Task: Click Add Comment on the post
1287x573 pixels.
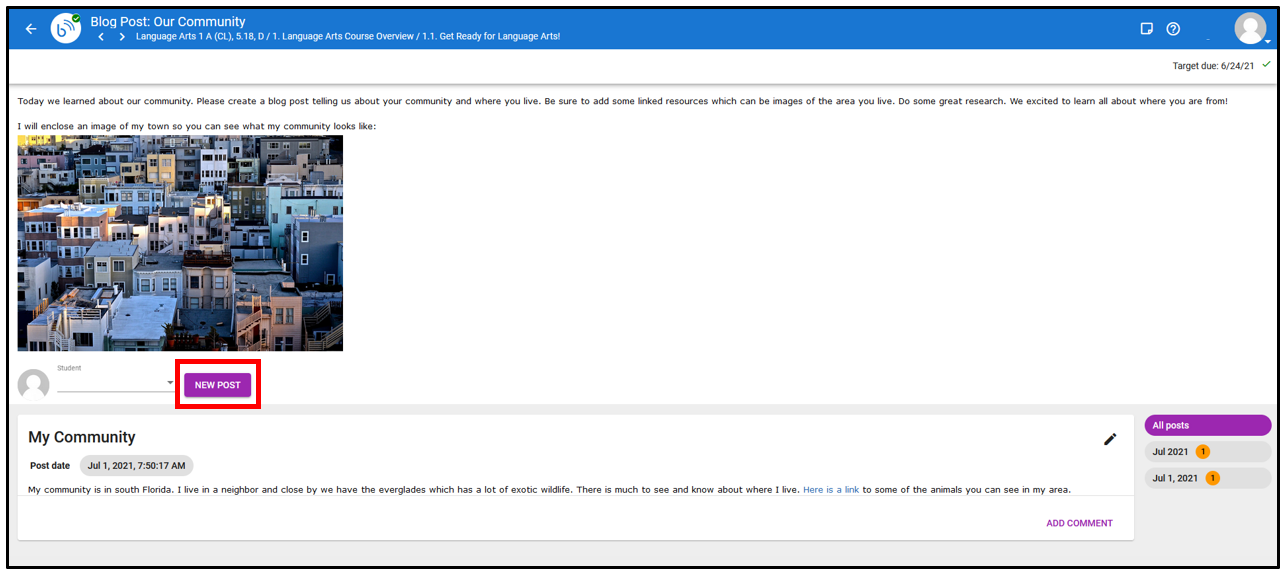Action: tap(1079, 523)
